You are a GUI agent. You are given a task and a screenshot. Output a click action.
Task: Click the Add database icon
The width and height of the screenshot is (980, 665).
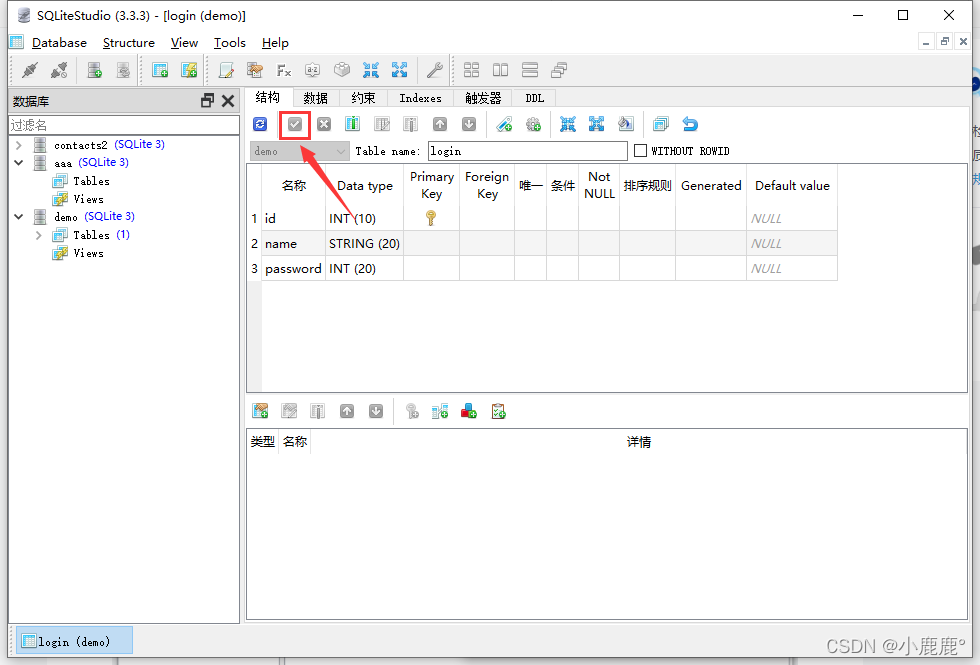[94, 70]
